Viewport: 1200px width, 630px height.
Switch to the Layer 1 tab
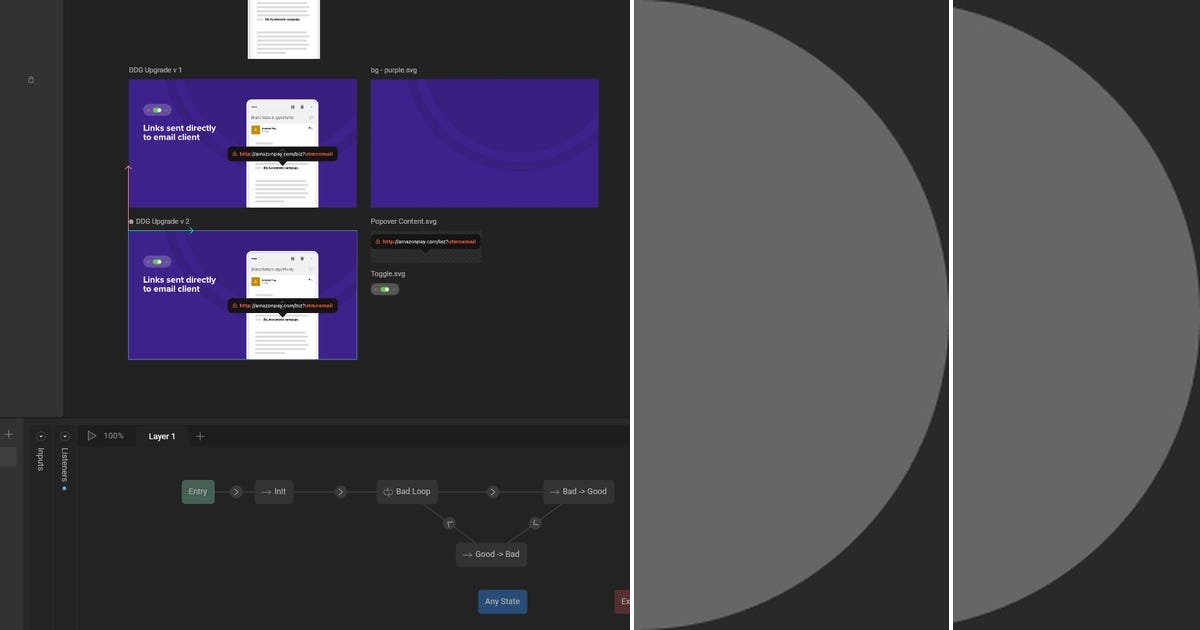[161, 435]
